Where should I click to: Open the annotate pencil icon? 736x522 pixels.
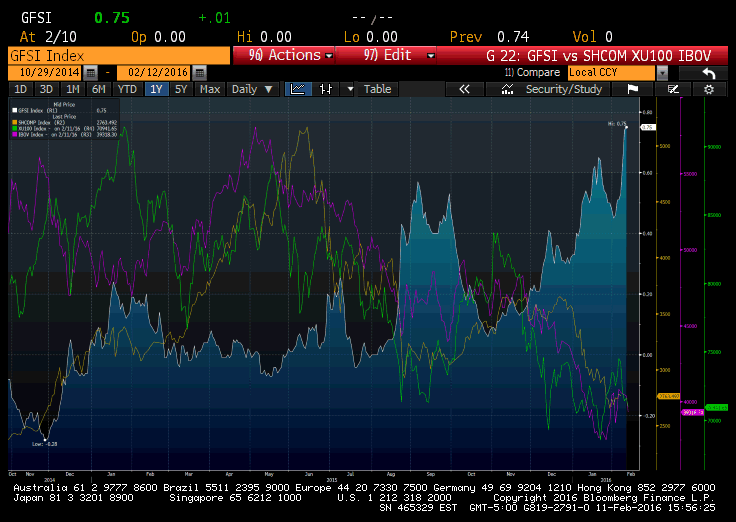click(673, 89)
